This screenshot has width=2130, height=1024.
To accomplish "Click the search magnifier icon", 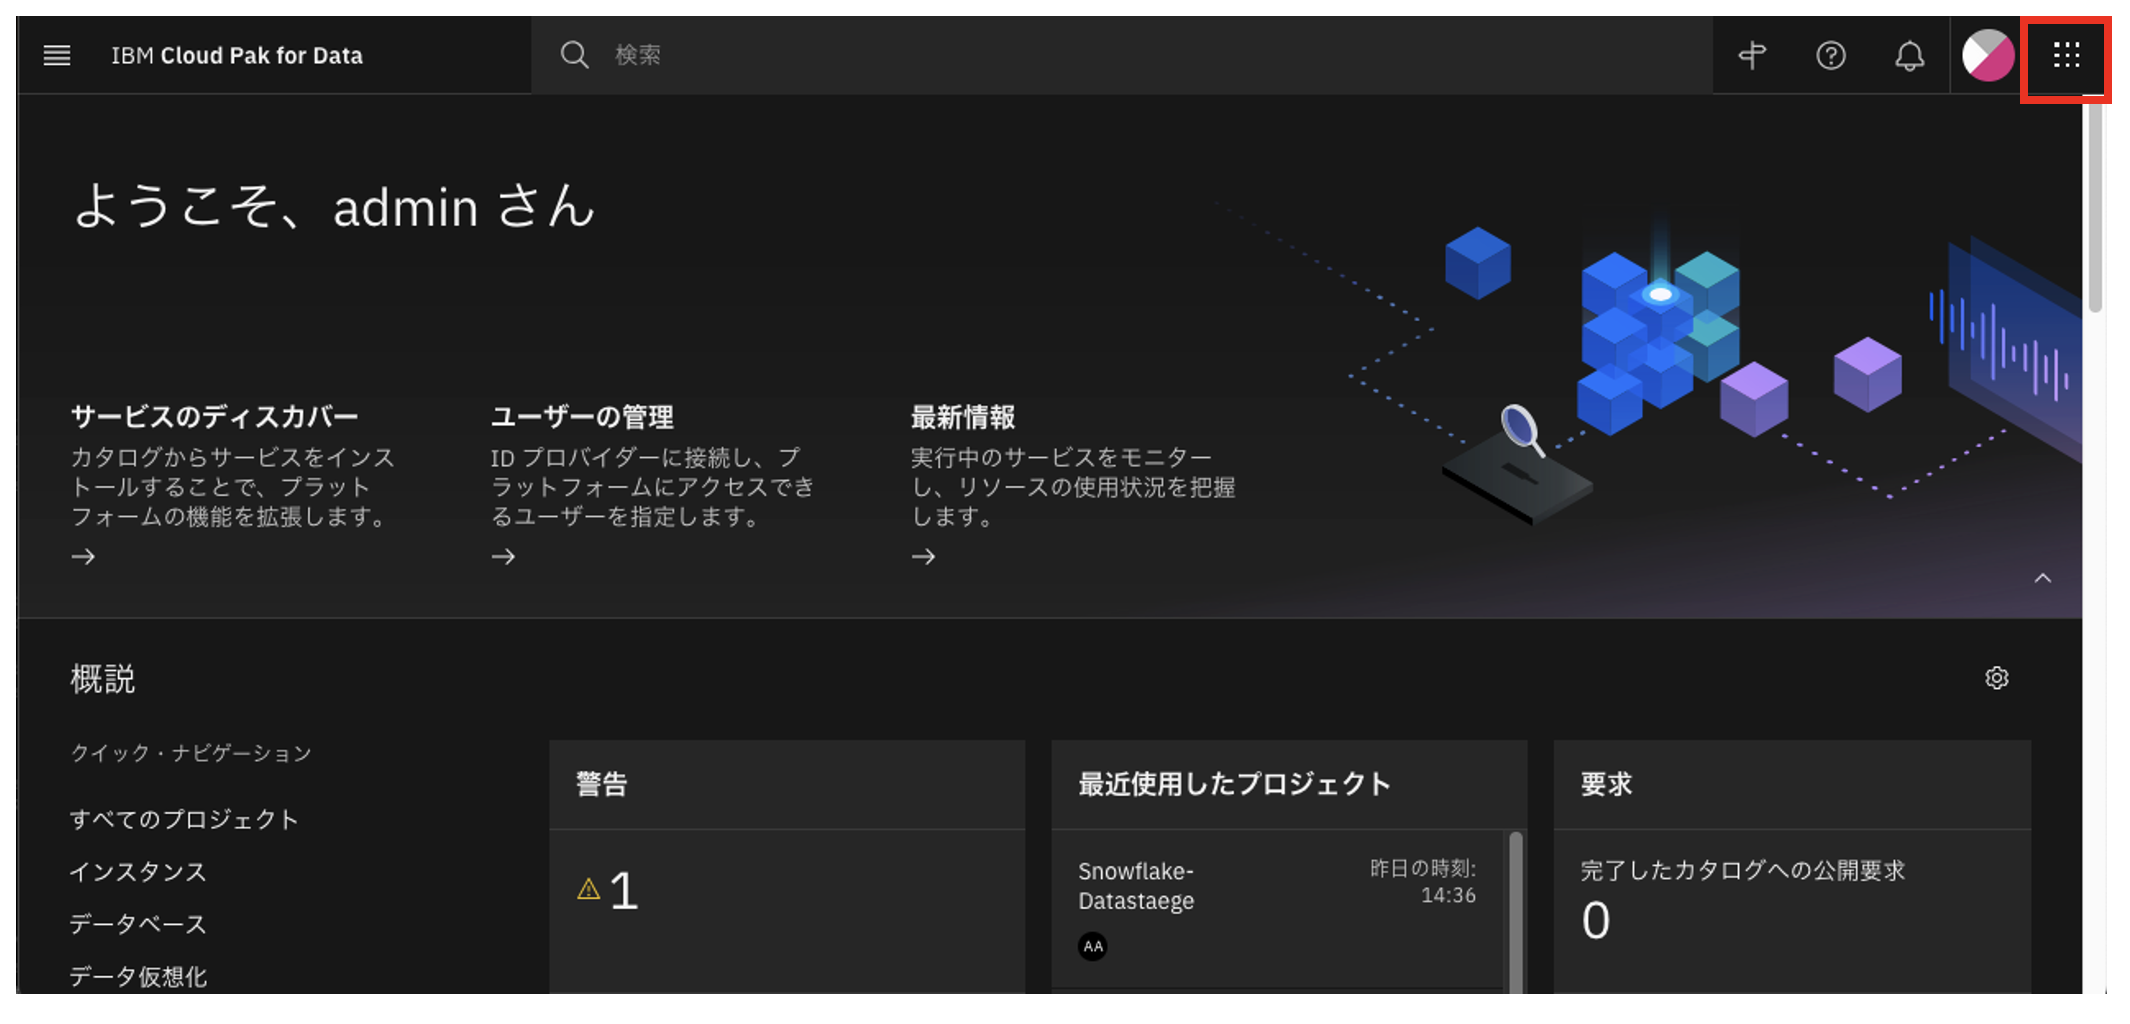I will (575, 55).
